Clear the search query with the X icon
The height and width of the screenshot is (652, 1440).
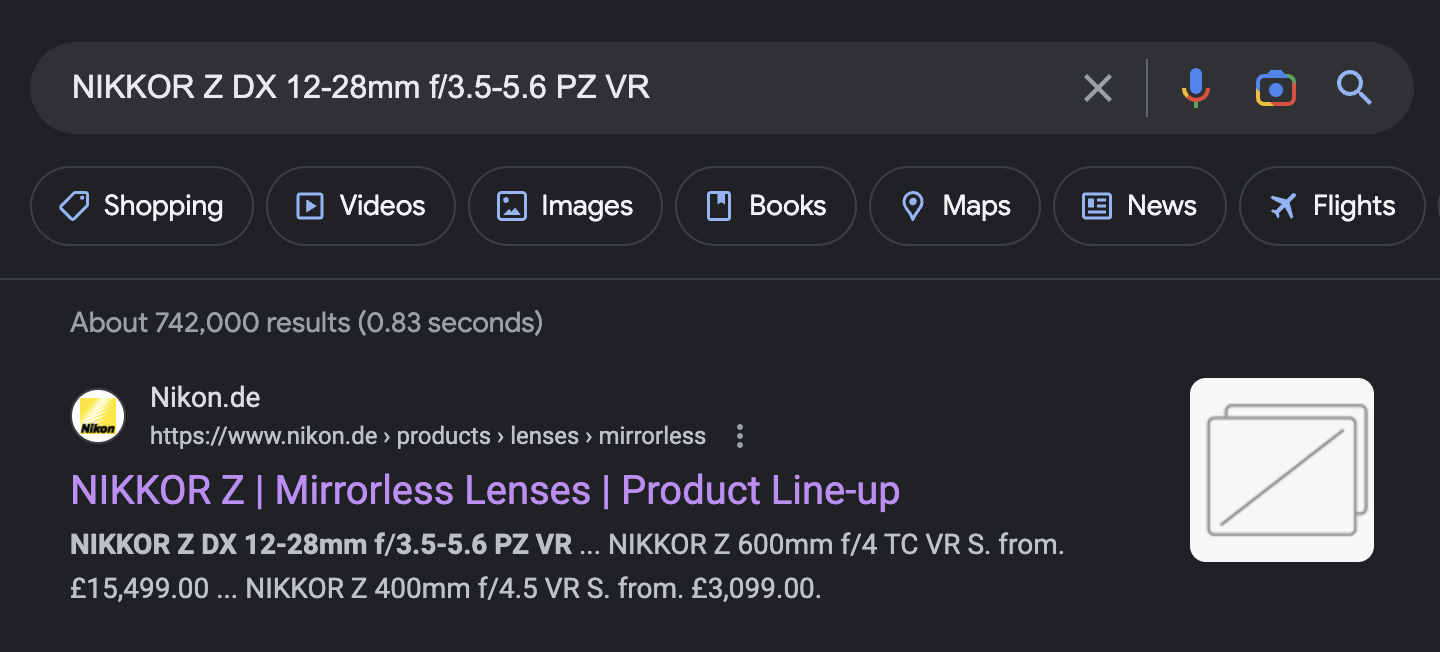pyautogui.click(x=1097, y=88)
